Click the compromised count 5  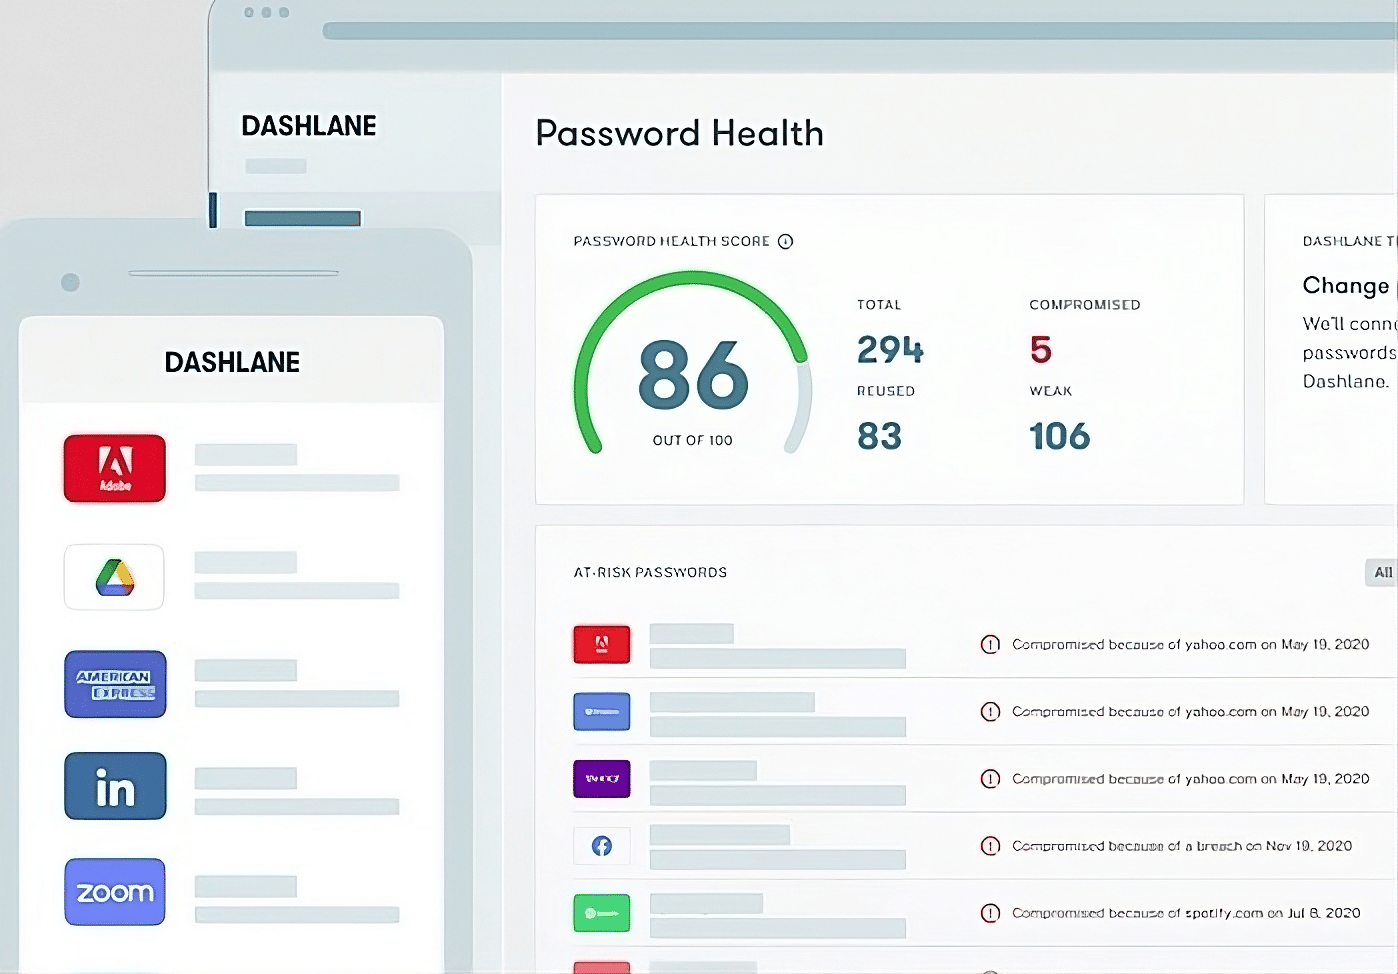click(1041, 349)
